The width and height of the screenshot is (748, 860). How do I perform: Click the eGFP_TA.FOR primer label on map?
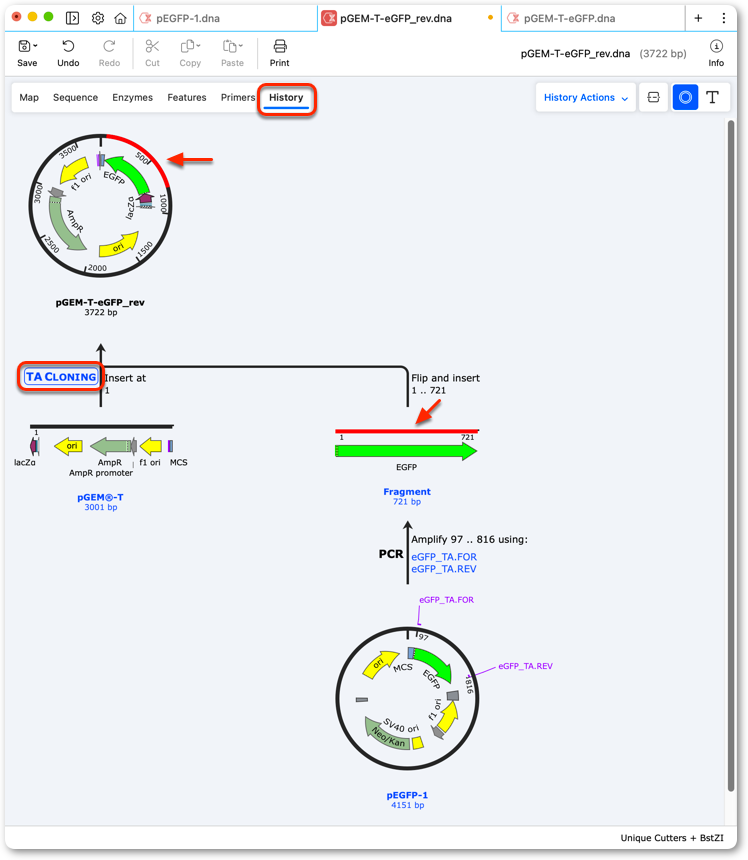[446, 600]
